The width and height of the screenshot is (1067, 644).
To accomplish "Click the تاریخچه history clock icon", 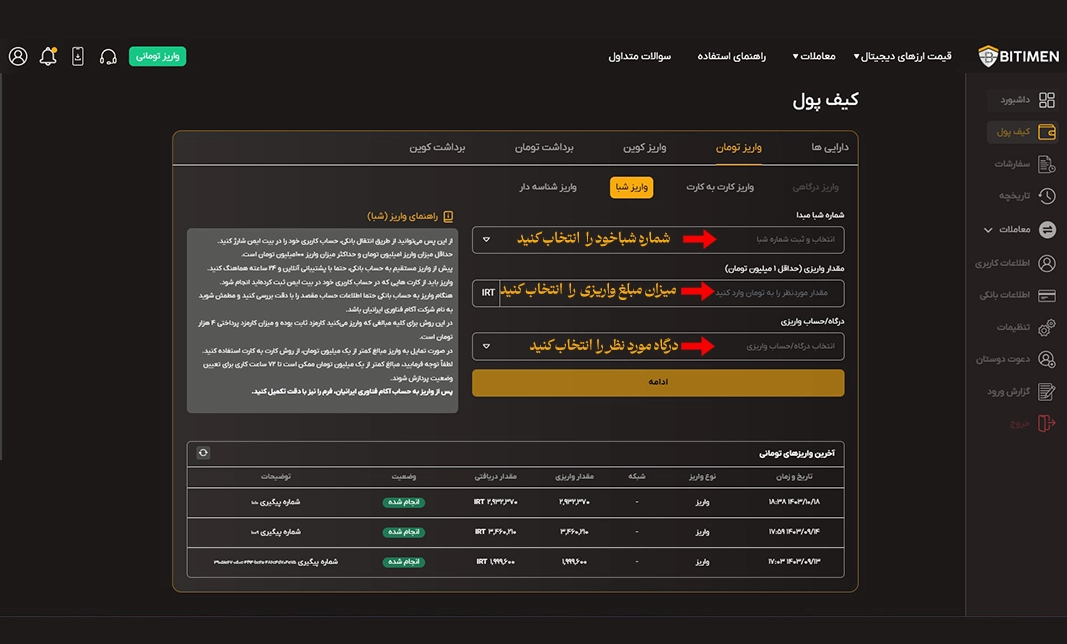I will coord(1047,196).
